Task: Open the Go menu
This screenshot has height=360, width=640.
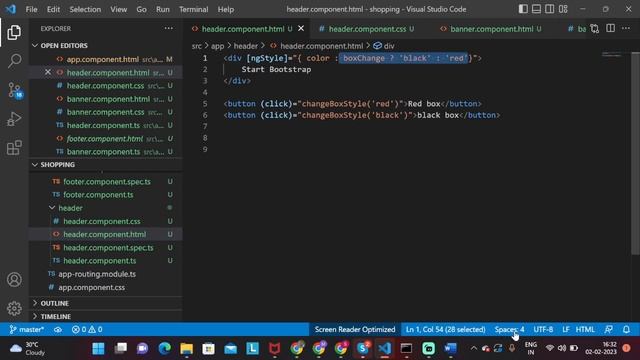Action: tap(141, 9)
